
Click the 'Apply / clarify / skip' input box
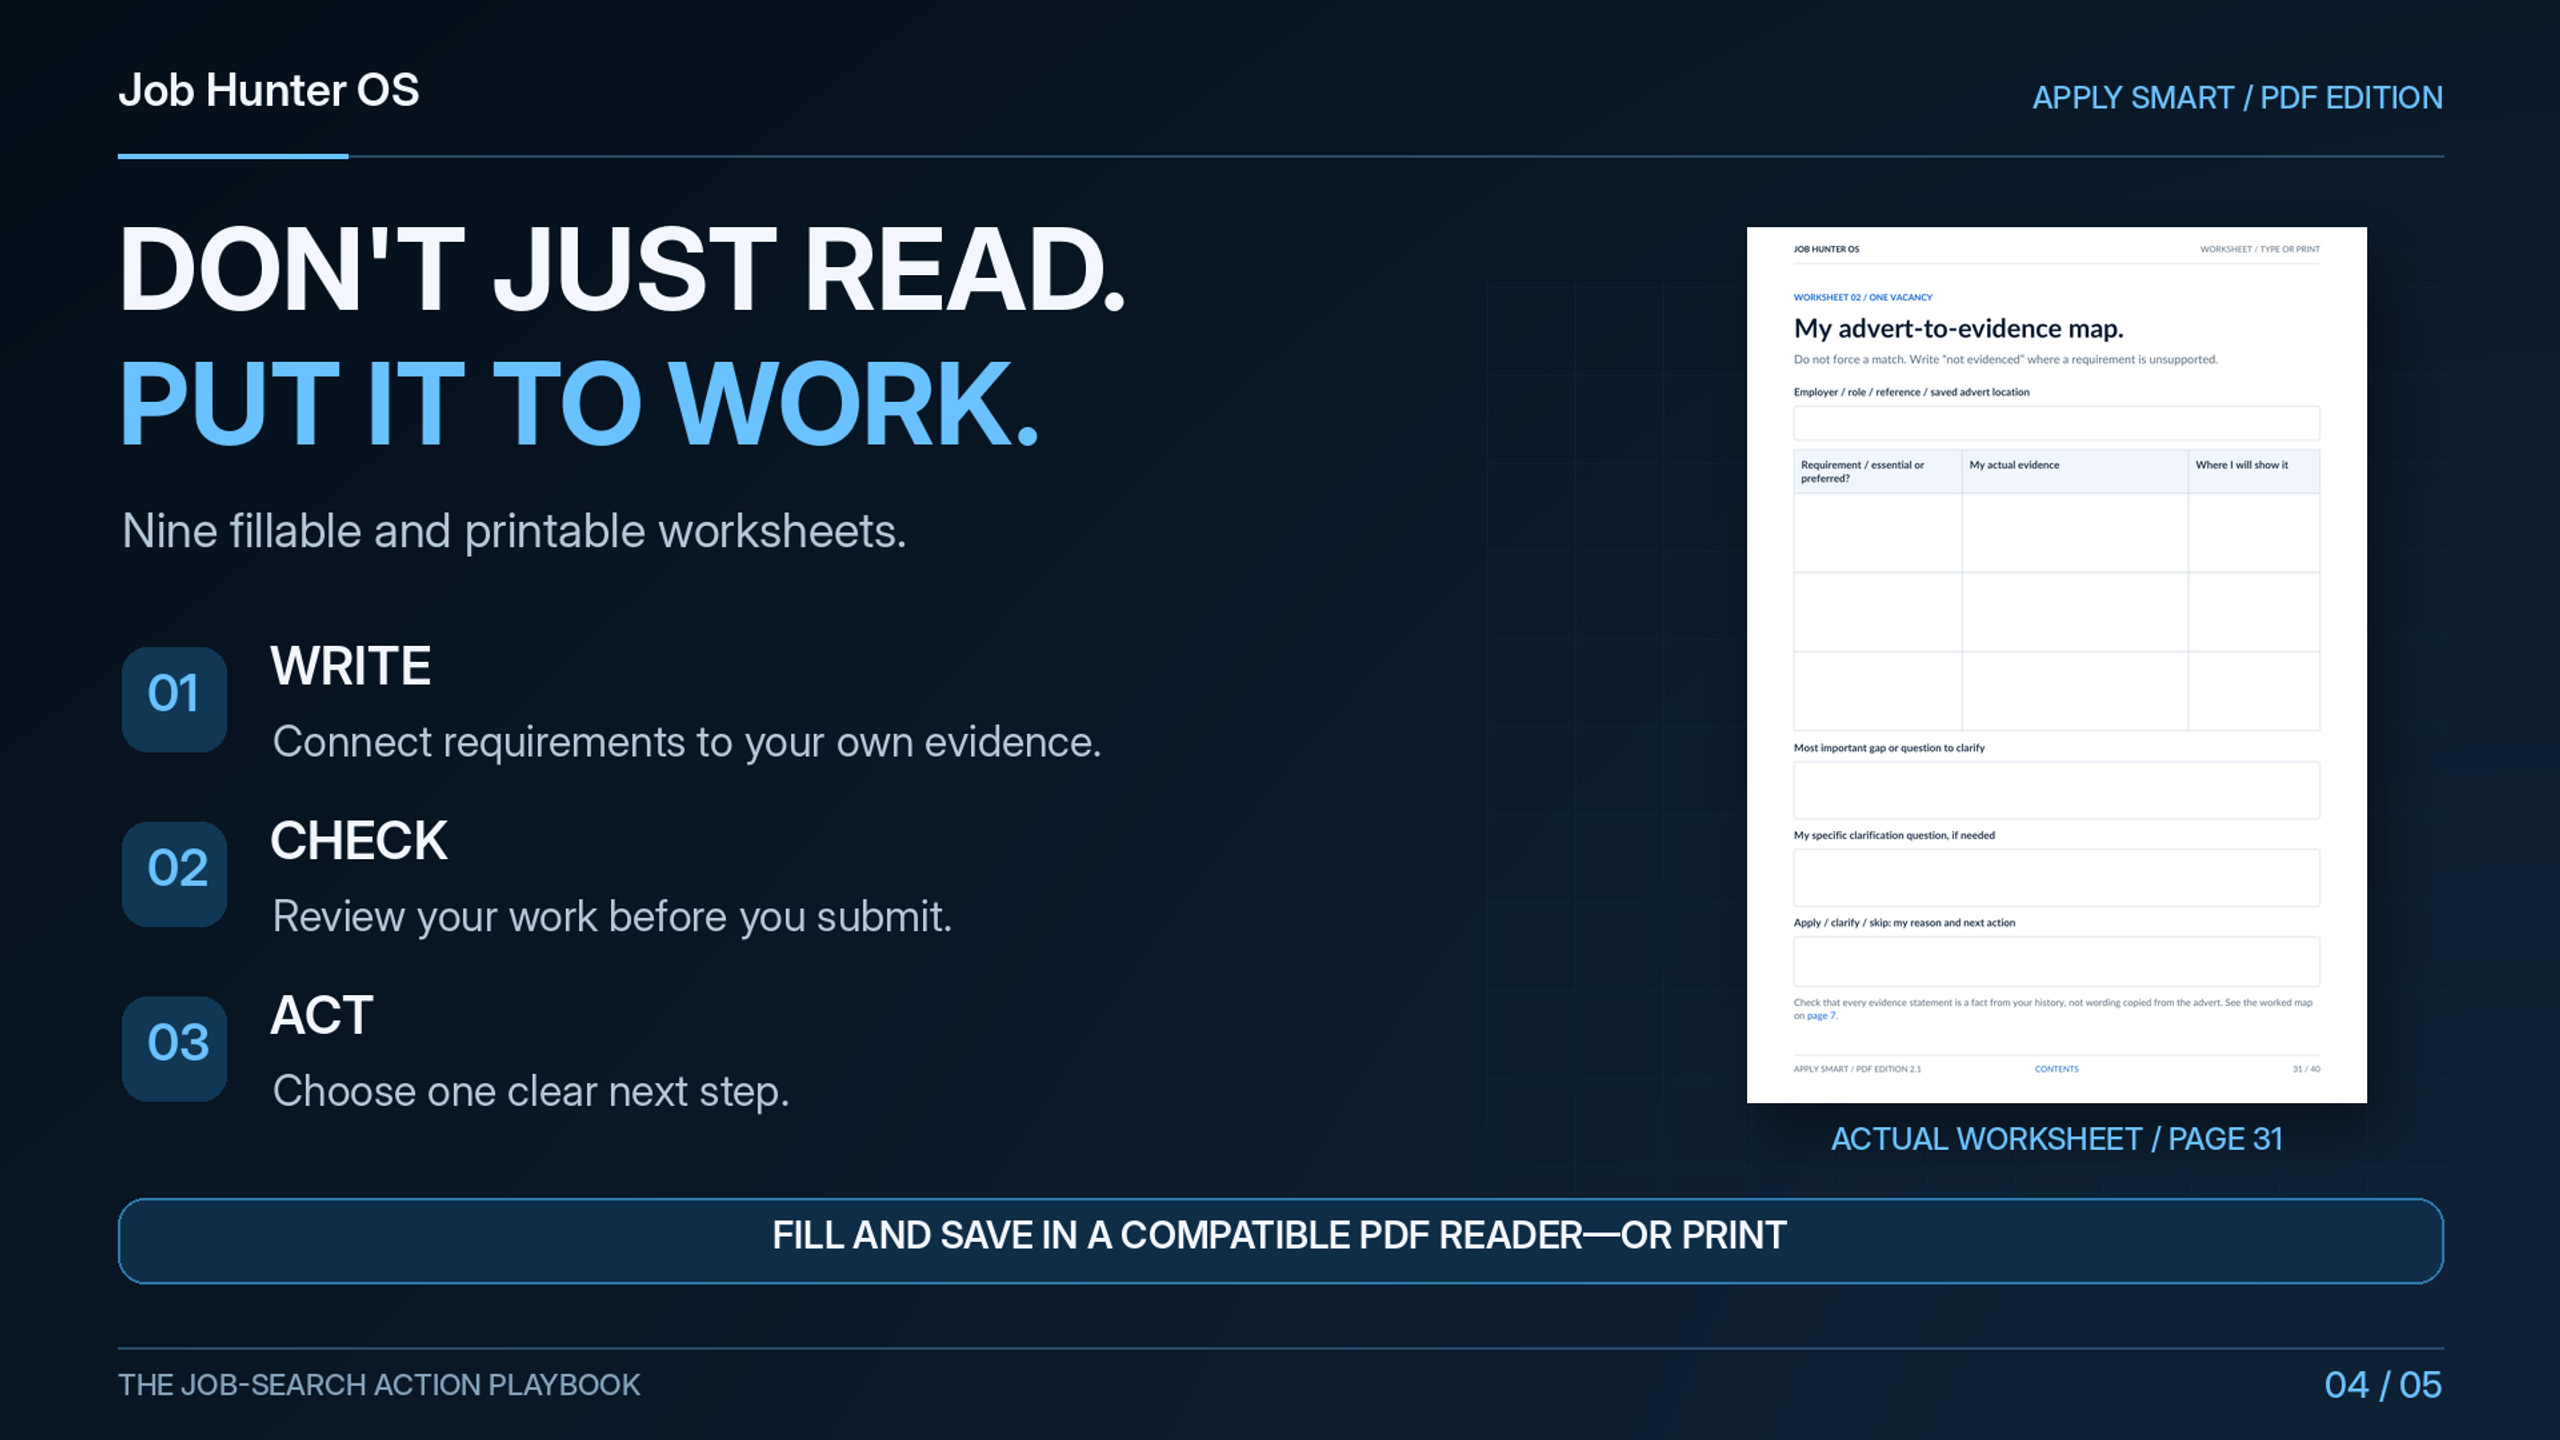pos(2056,961)
